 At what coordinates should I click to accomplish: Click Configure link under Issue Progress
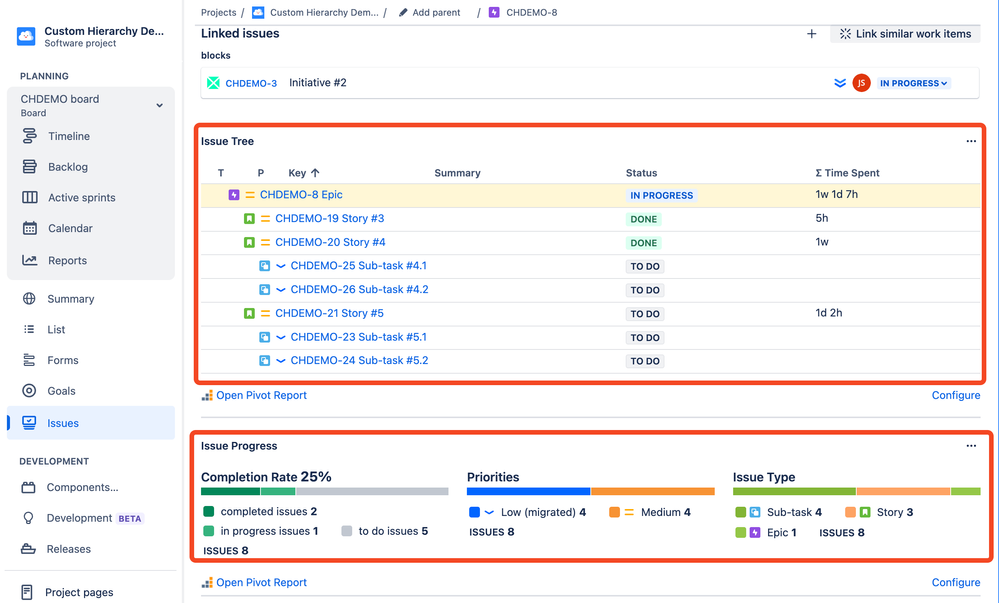click(x=956, y=582)
